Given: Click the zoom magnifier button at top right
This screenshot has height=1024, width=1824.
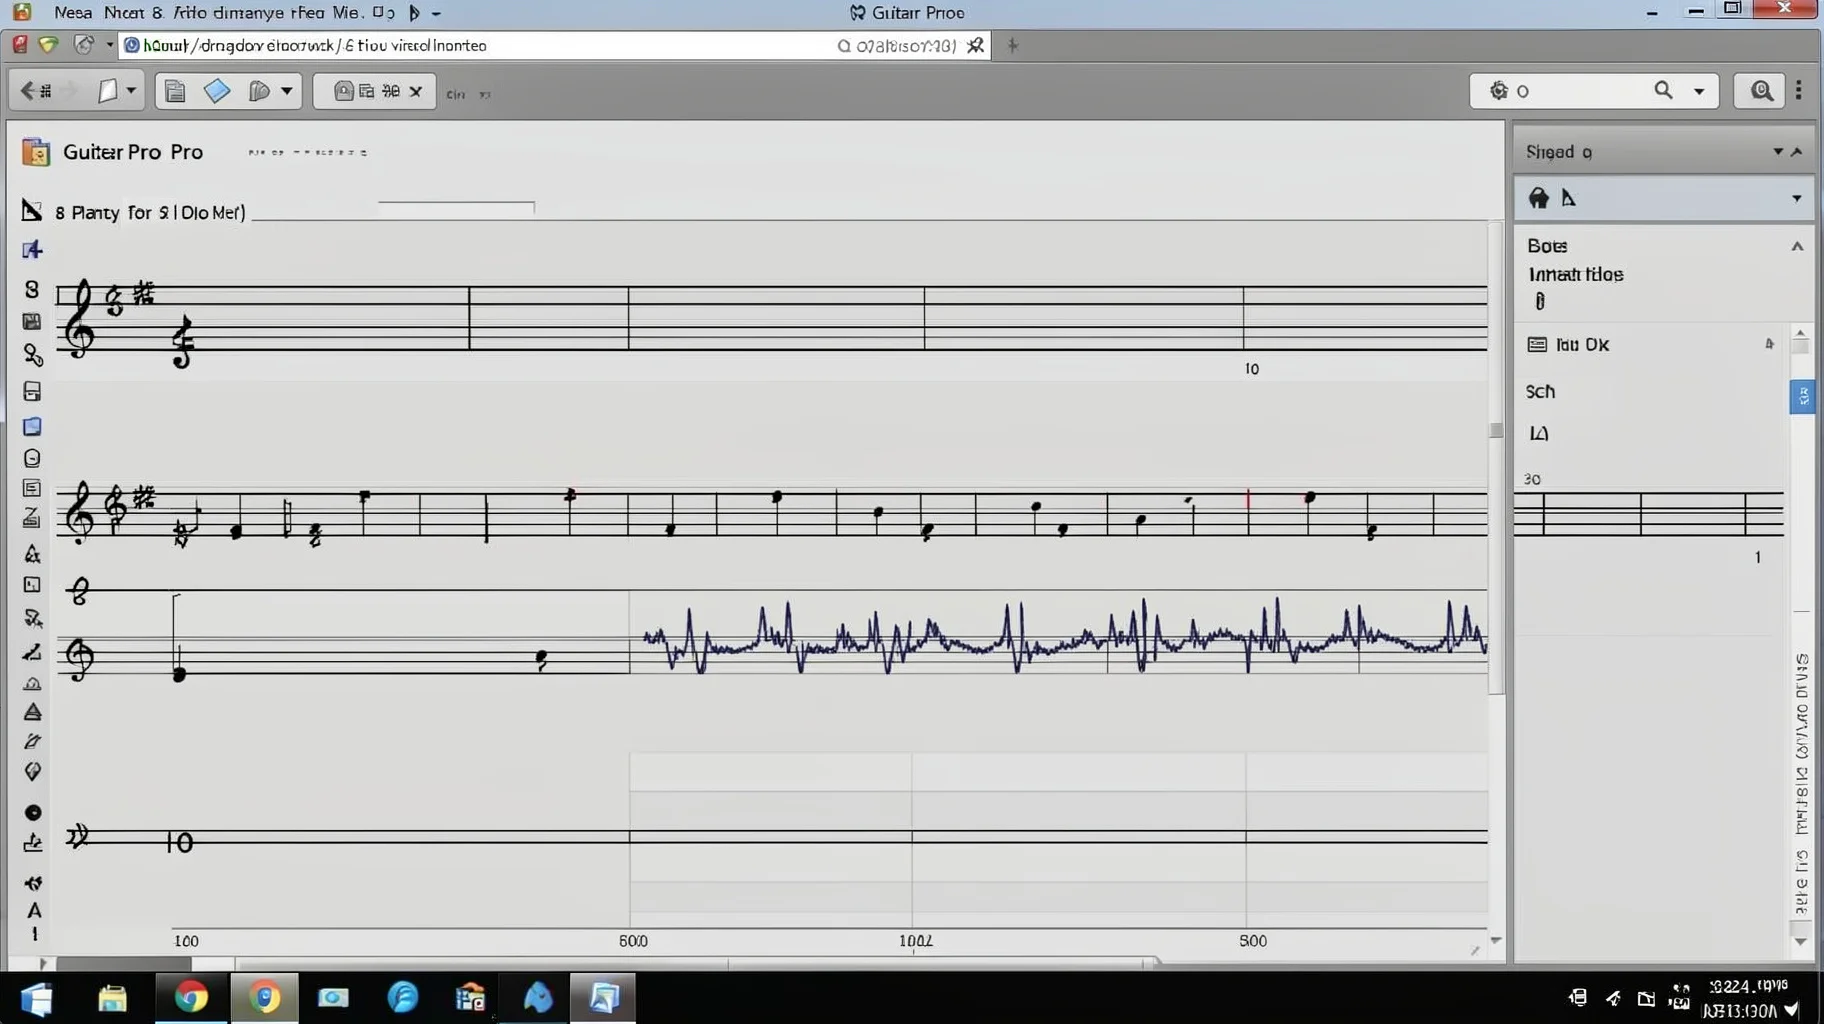Looking at the screenshot, I should [x=1761, y=91].
